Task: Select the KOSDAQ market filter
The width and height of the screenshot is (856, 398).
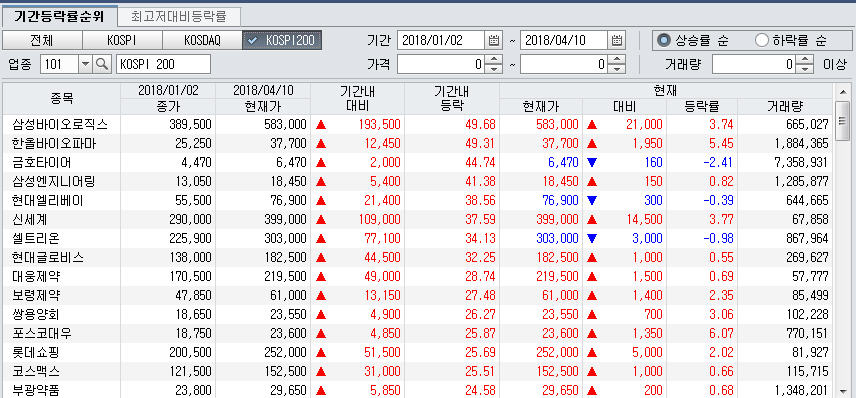Action: click(x=202, y=40)
